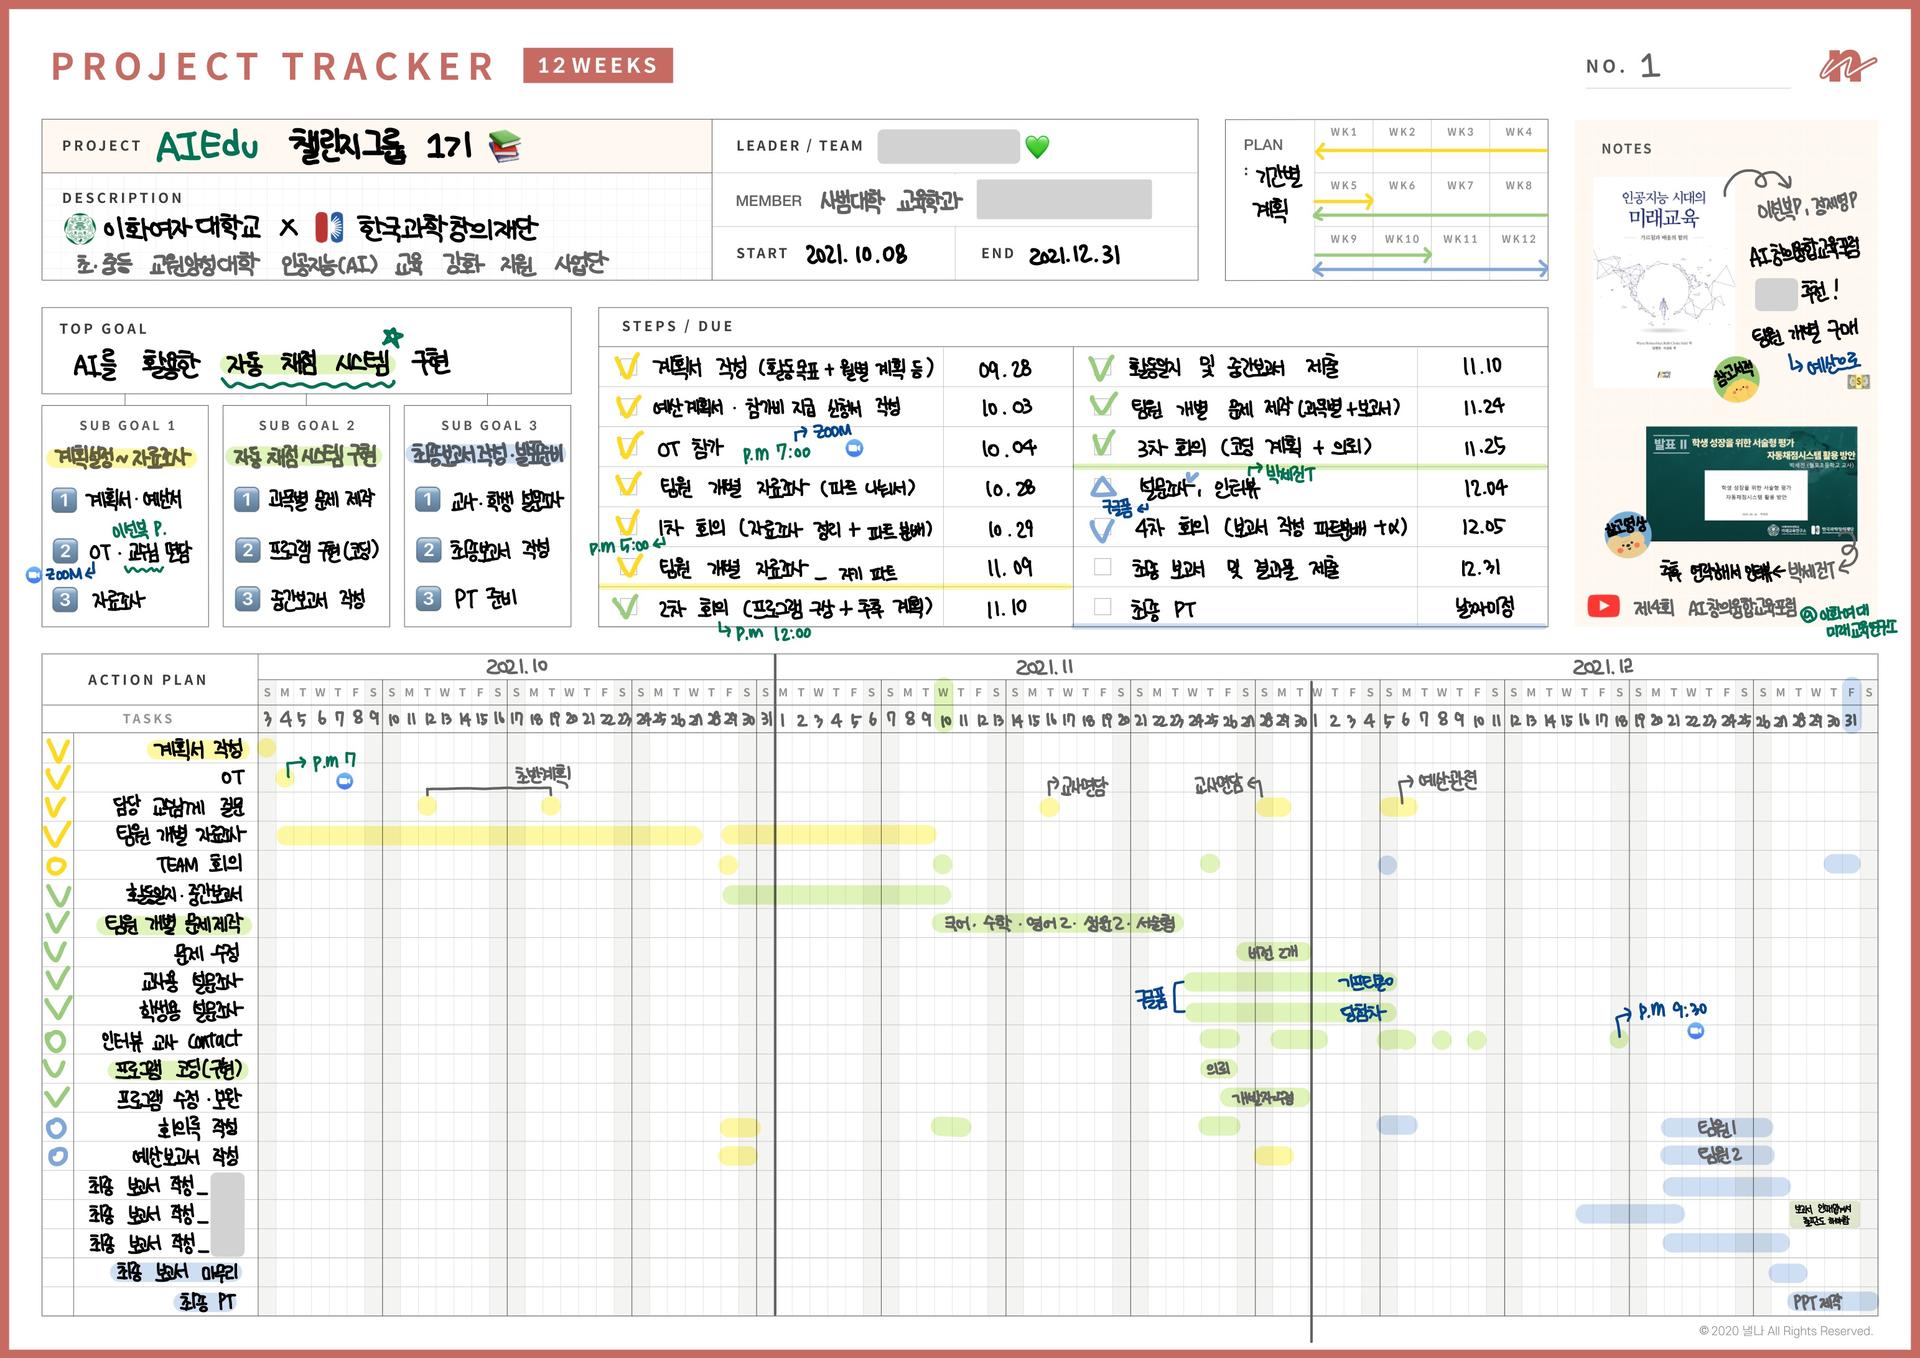This screenshot has width=1920, height=1358.
Task: Click the blue Zoom icon in OT step row
Action: [x=854, y=449]
